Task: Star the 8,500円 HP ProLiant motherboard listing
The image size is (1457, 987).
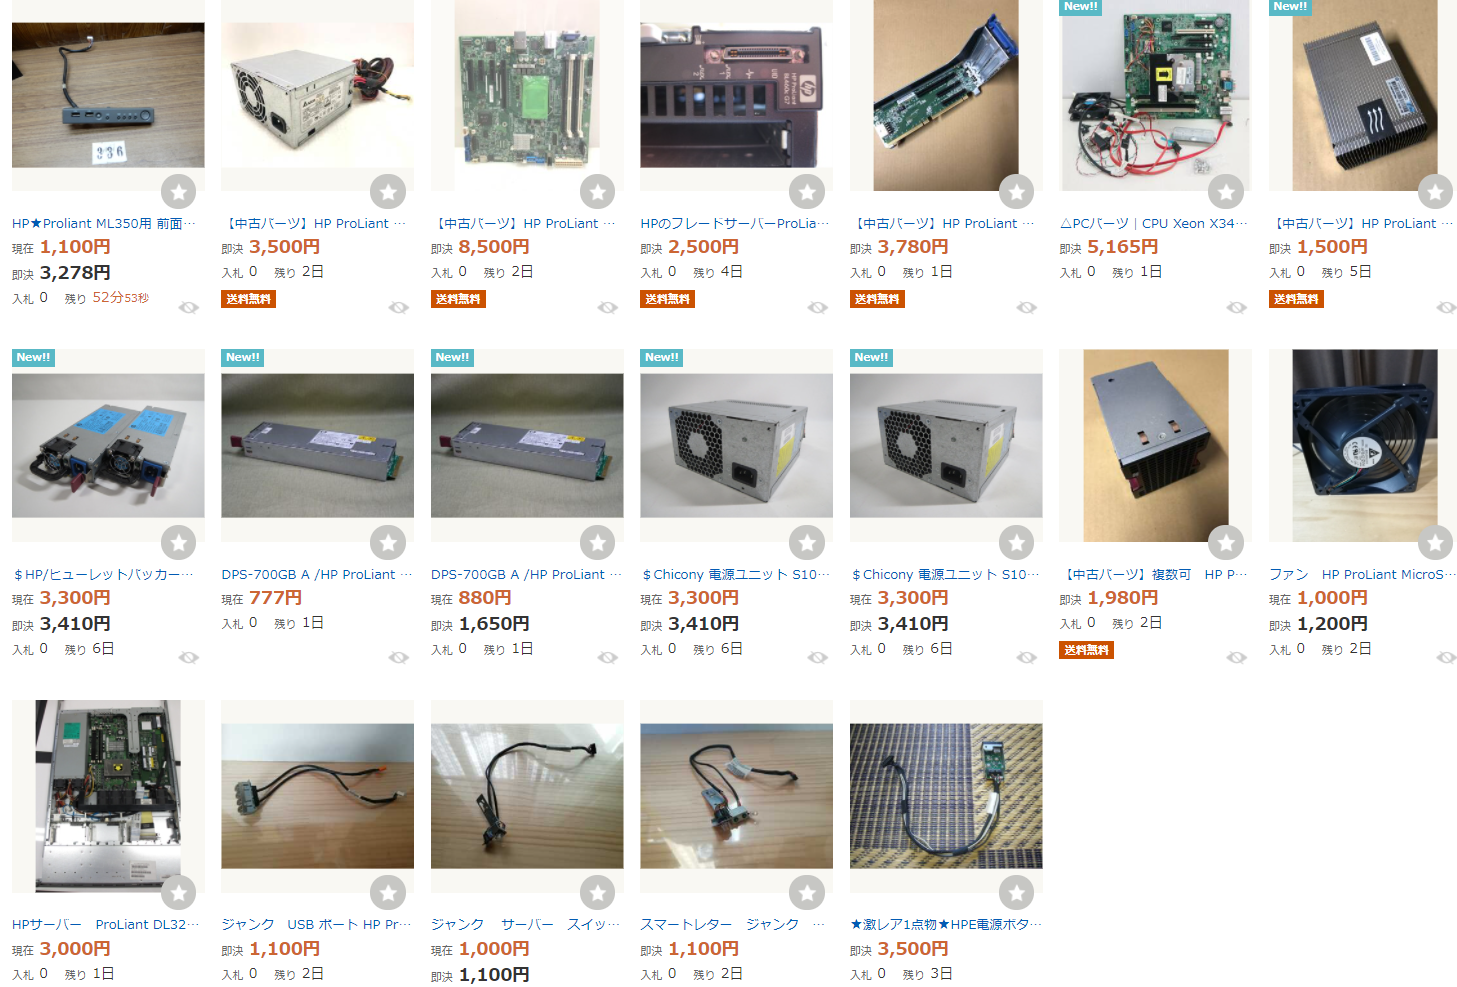Action: click(x=598, y=191)
